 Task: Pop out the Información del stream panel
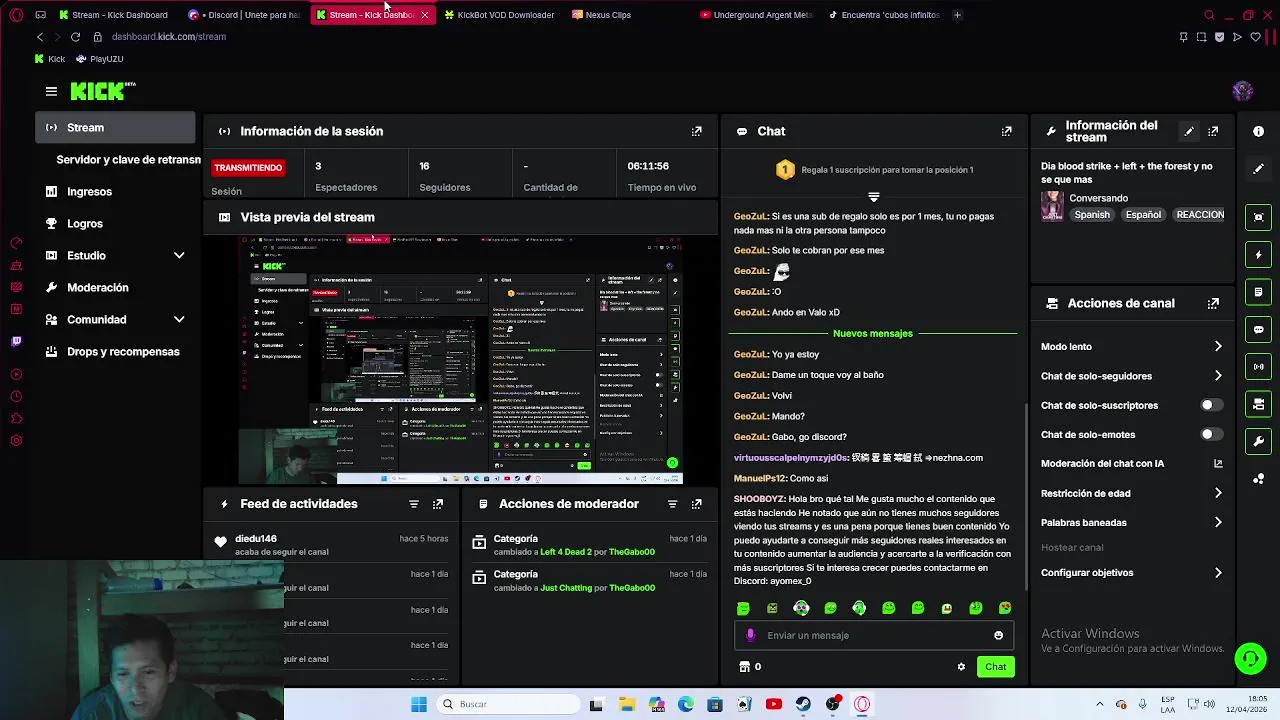coord(1213,131)
